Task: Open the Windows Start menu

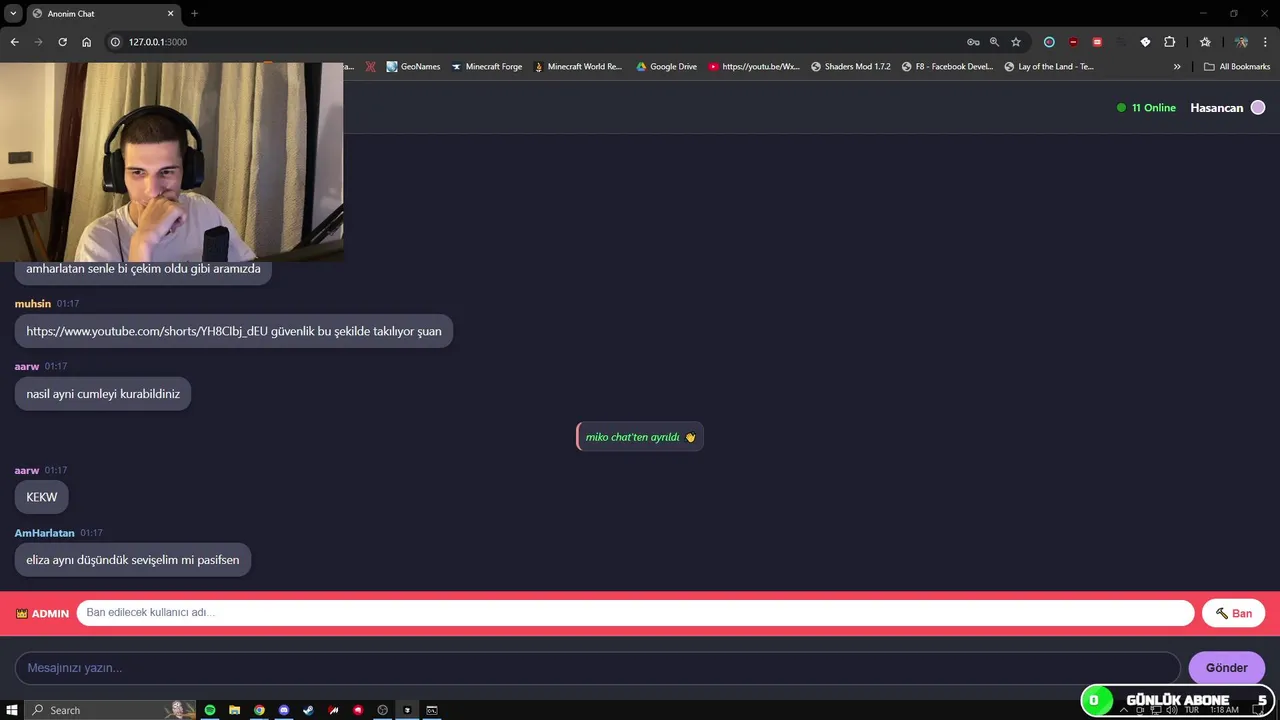Action: (12, 710)
